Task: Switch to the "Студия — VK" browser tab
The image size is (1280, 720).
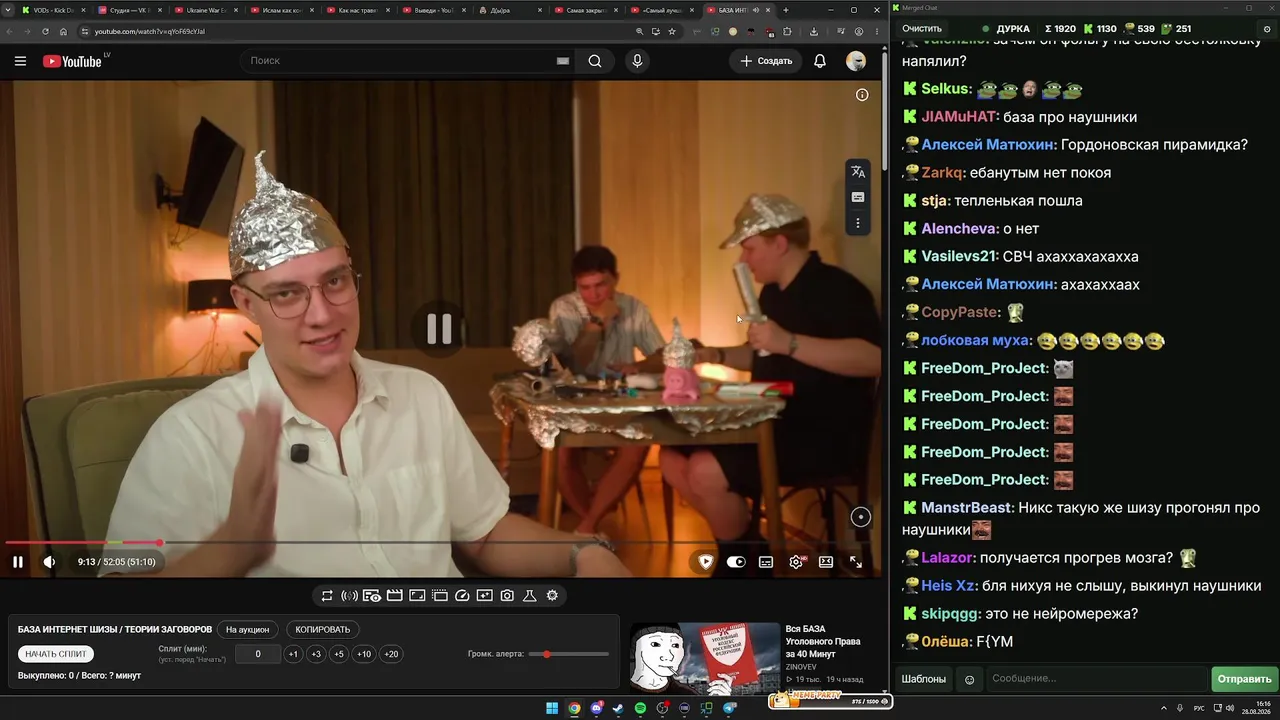Action: pyautogui.click(x=131, y=10)
